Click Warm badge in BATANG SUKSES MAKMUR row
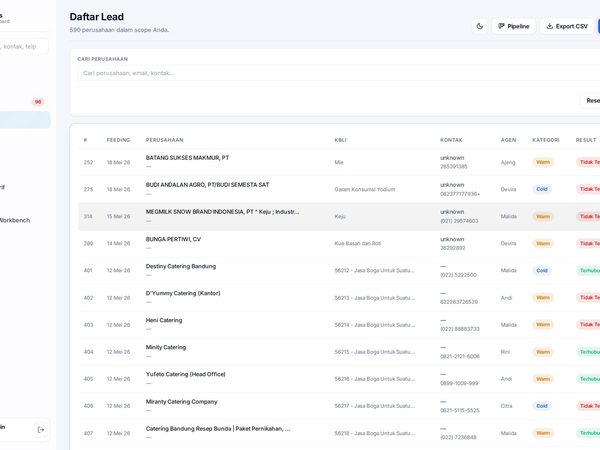The image size is (600, 450). [x=543, y=162]
